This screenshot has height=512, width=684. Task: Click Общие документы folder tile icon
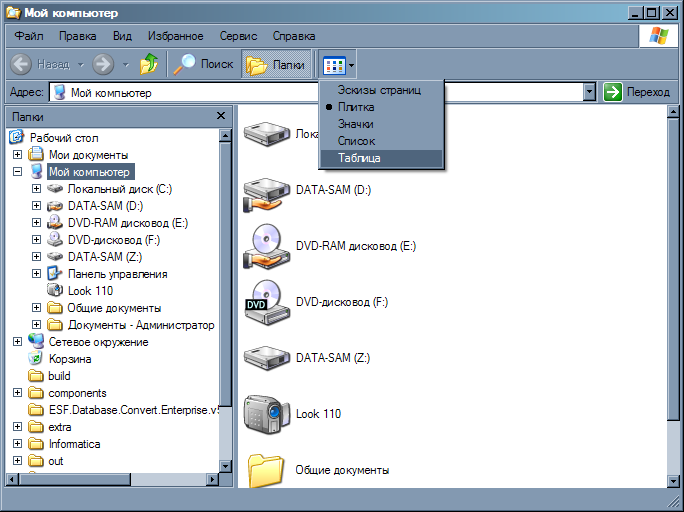(x=266, y=470)
